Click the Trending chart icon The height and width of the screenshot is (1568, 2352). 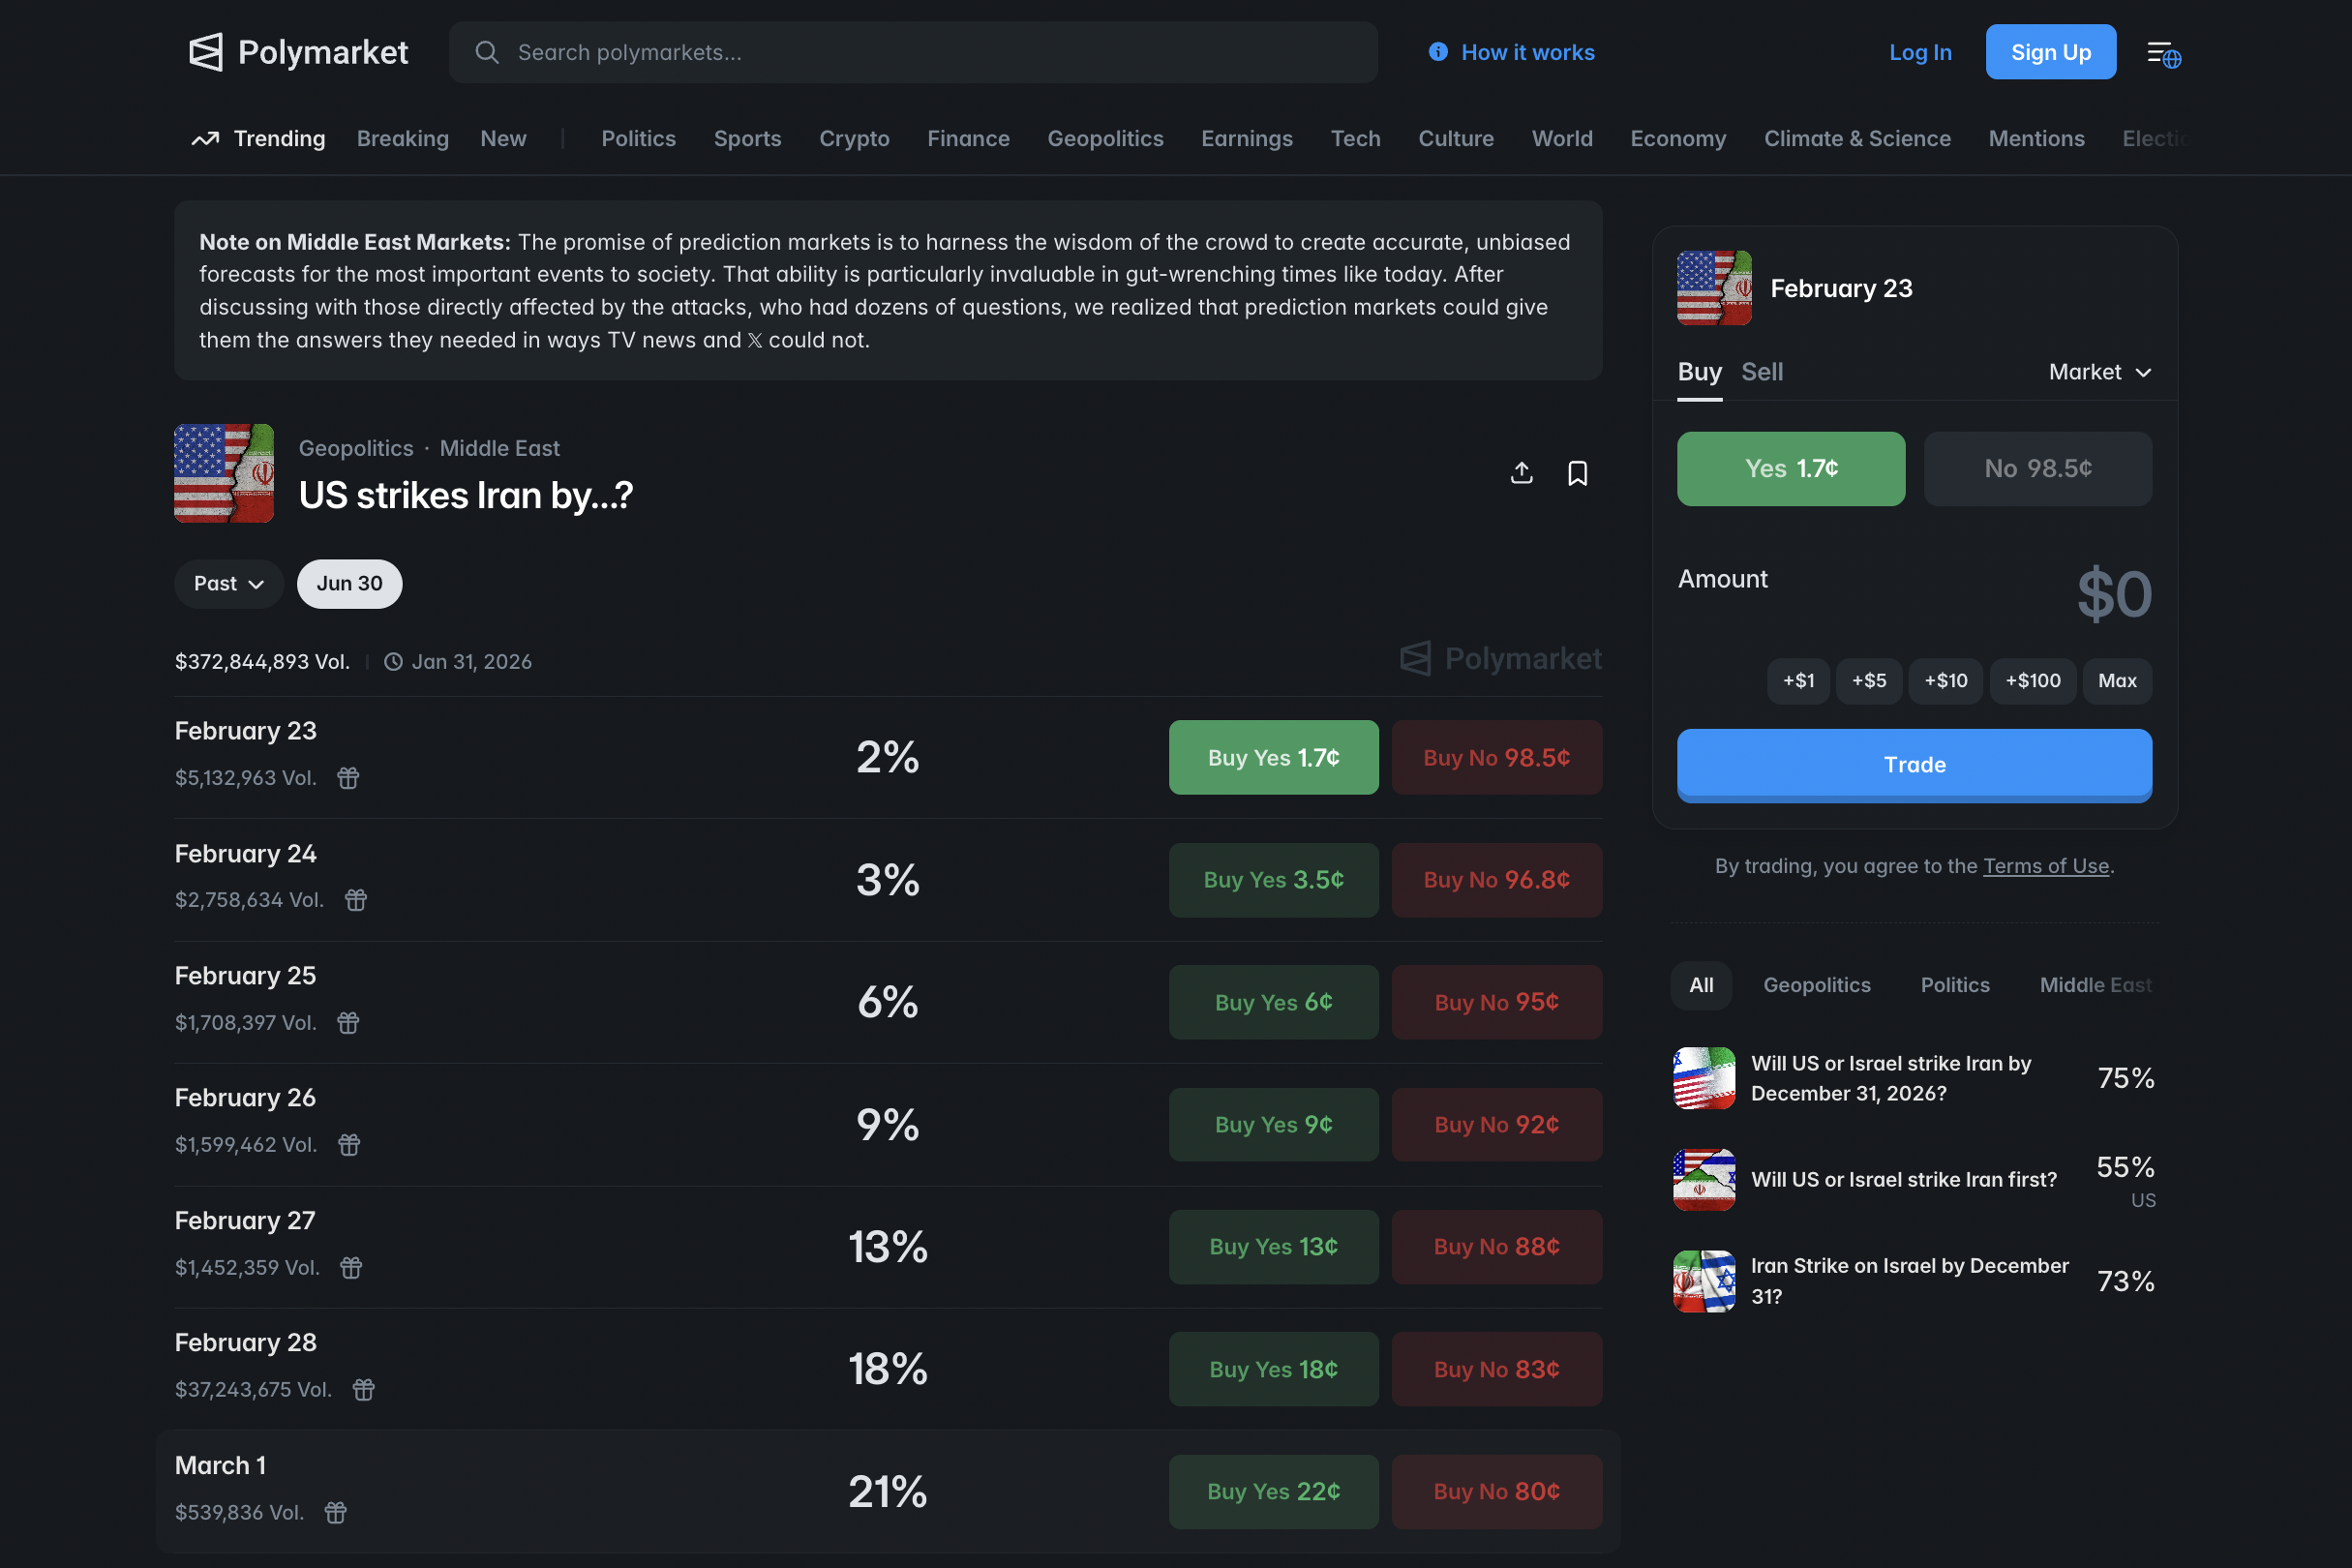click(205, 139)
